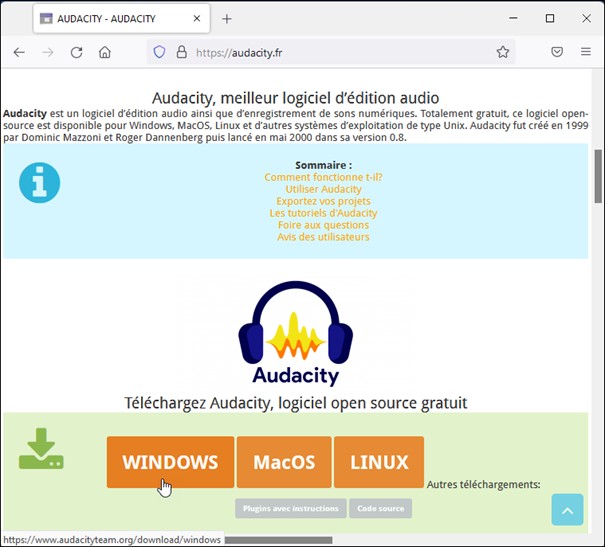
Task: Open the Firefox hamburger menu
Action: (x=586, y=52)
